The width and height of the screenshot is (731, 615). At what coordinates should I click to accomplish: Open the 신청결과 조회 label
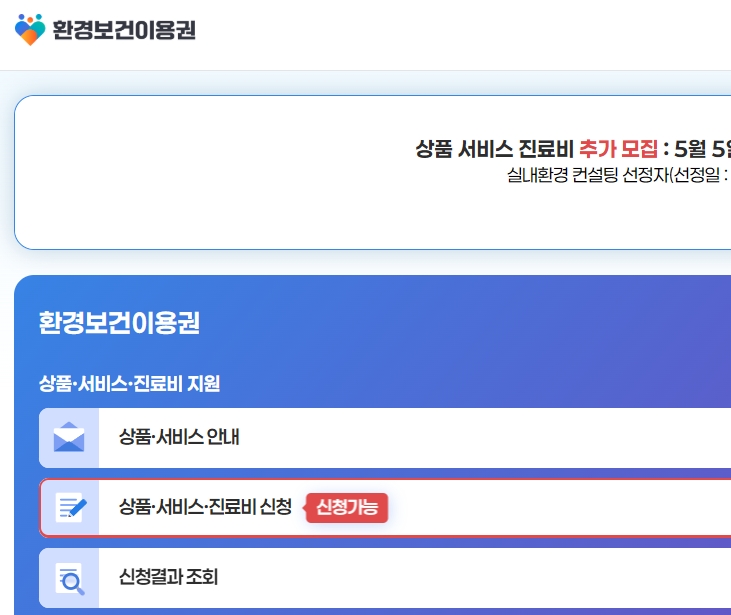168,577
